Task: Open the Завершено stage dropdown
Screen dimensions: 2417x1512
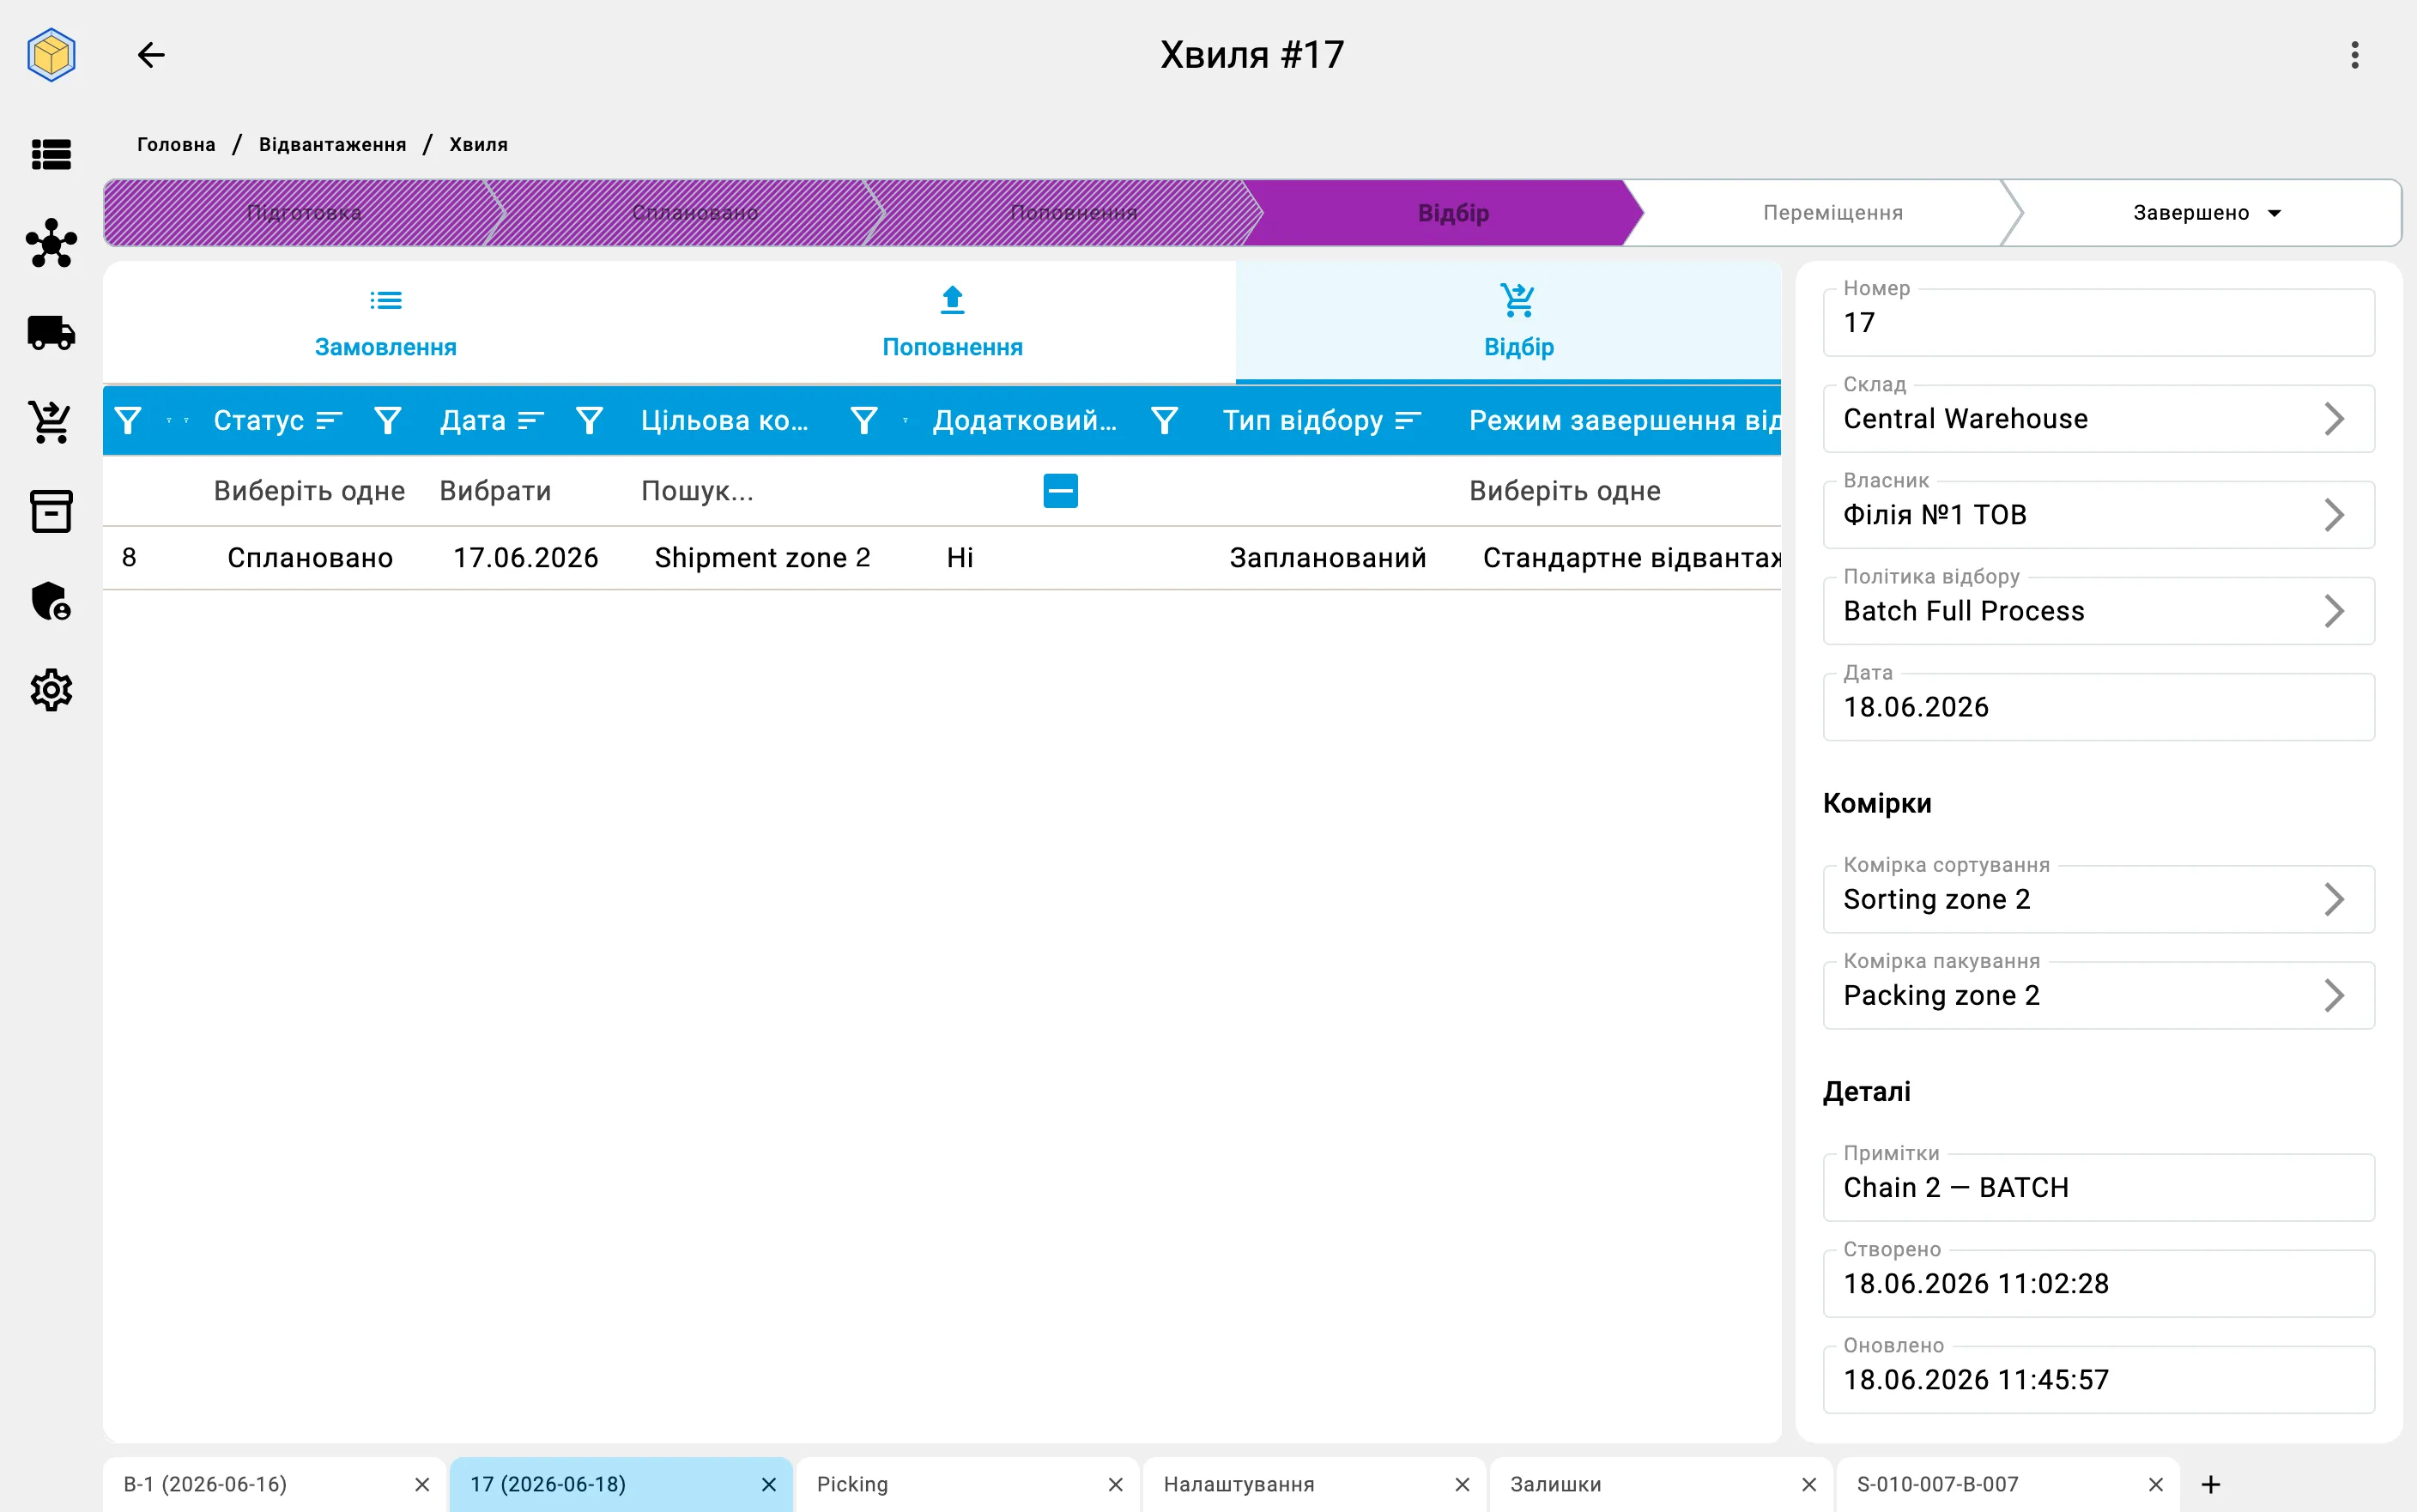Action: click(2206, 213)
